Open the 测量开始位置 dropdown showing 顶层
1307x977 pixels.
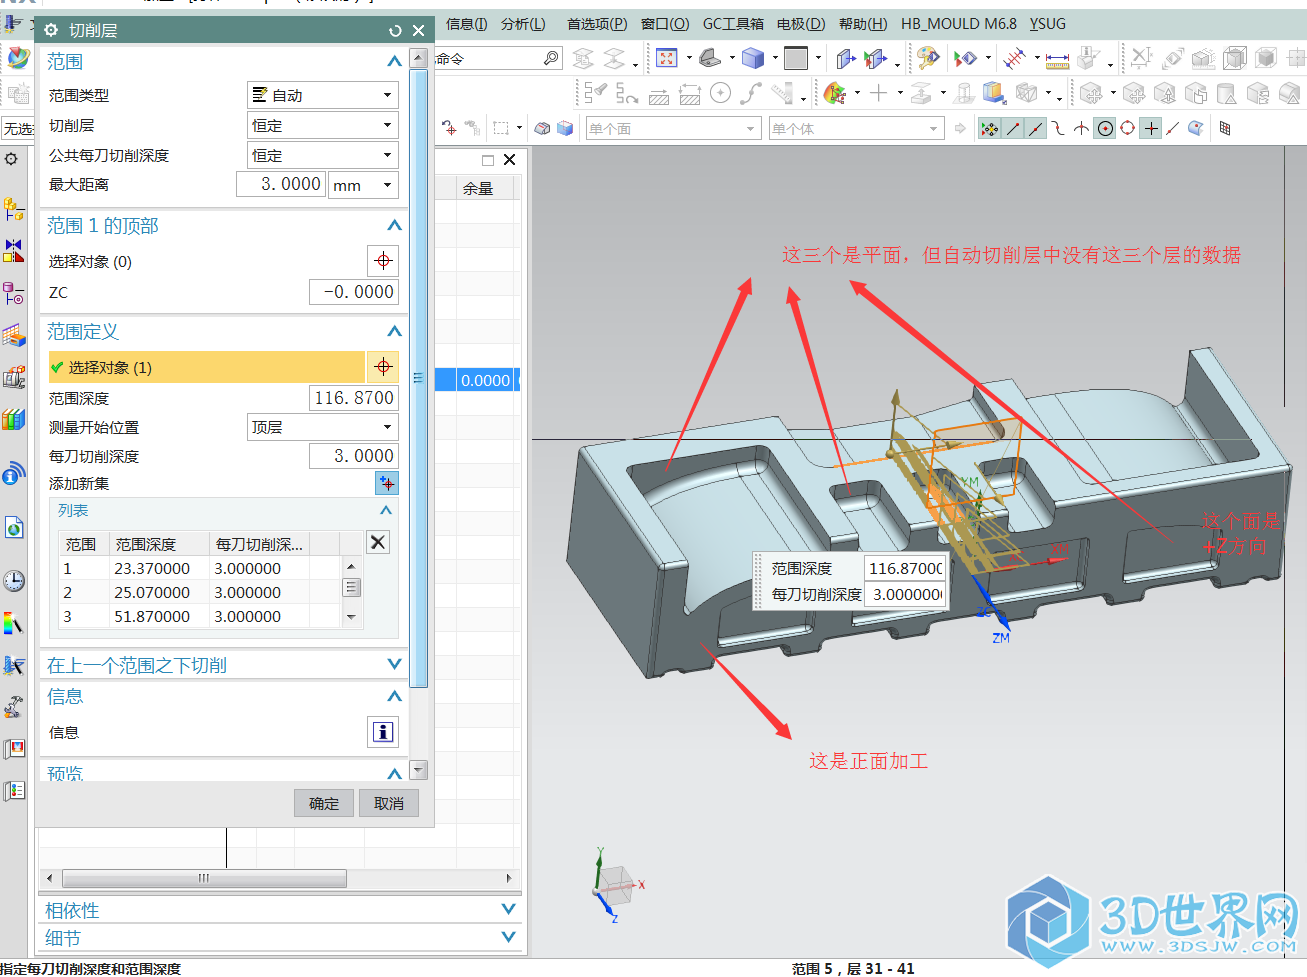(x=322, y=427)
